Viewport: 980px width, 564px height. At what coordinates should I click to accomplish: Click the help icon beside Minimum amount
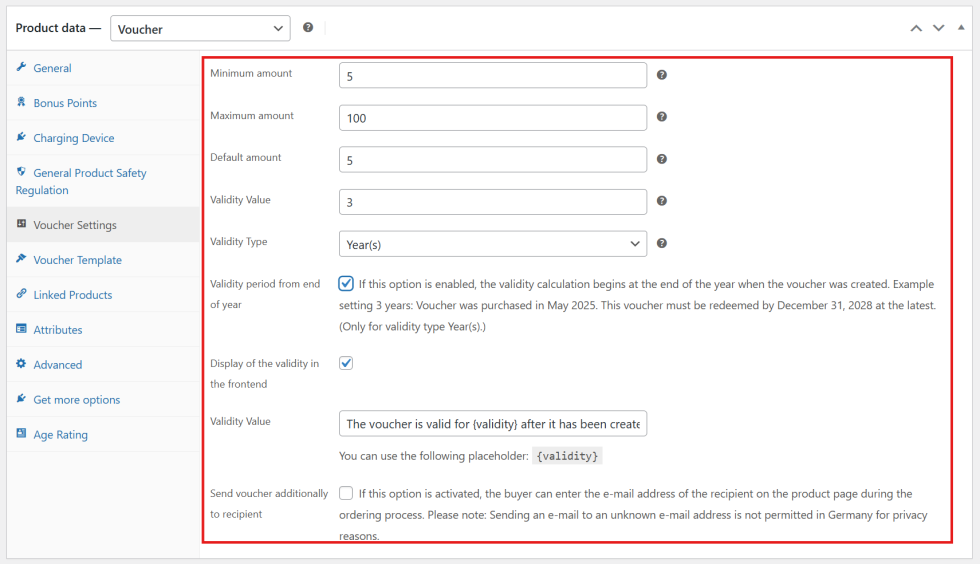(x=662, y=75)
